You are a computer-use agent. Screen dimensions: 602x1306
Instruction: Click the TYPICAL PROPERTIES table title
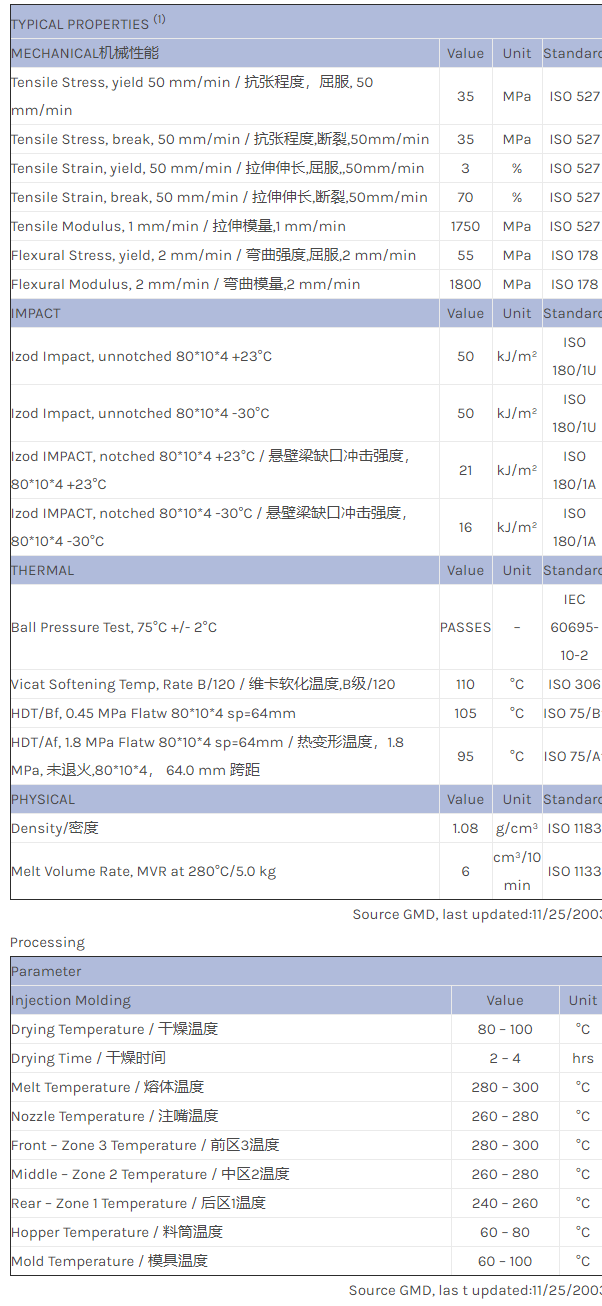(80, 23)
